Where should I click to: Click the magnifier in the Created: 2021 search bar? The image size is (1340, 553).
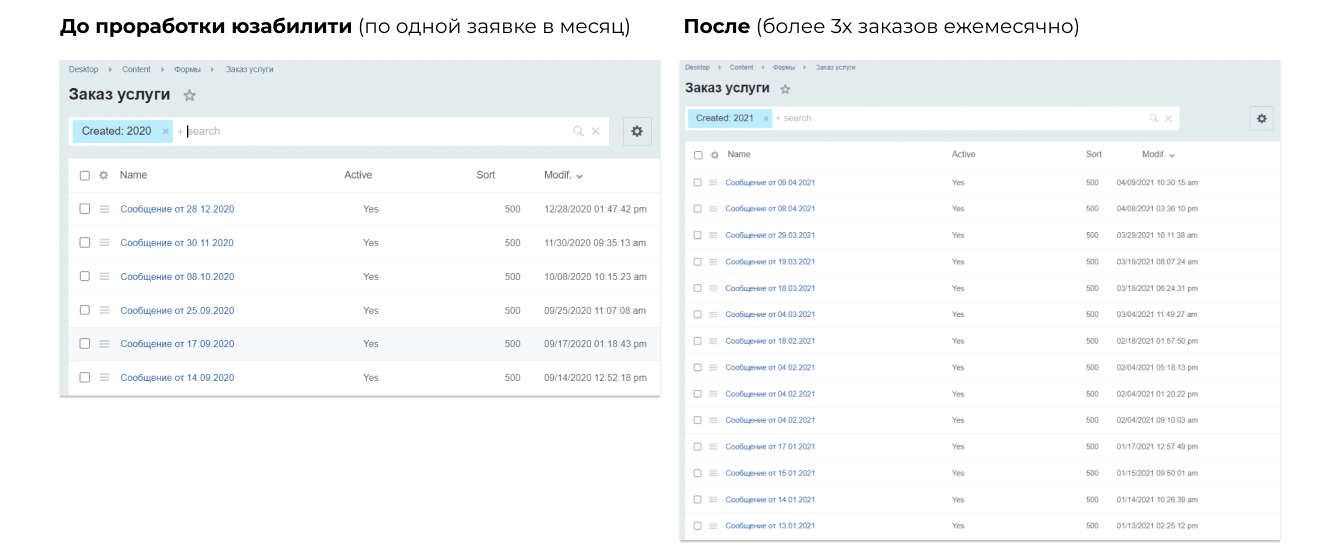1154,118
